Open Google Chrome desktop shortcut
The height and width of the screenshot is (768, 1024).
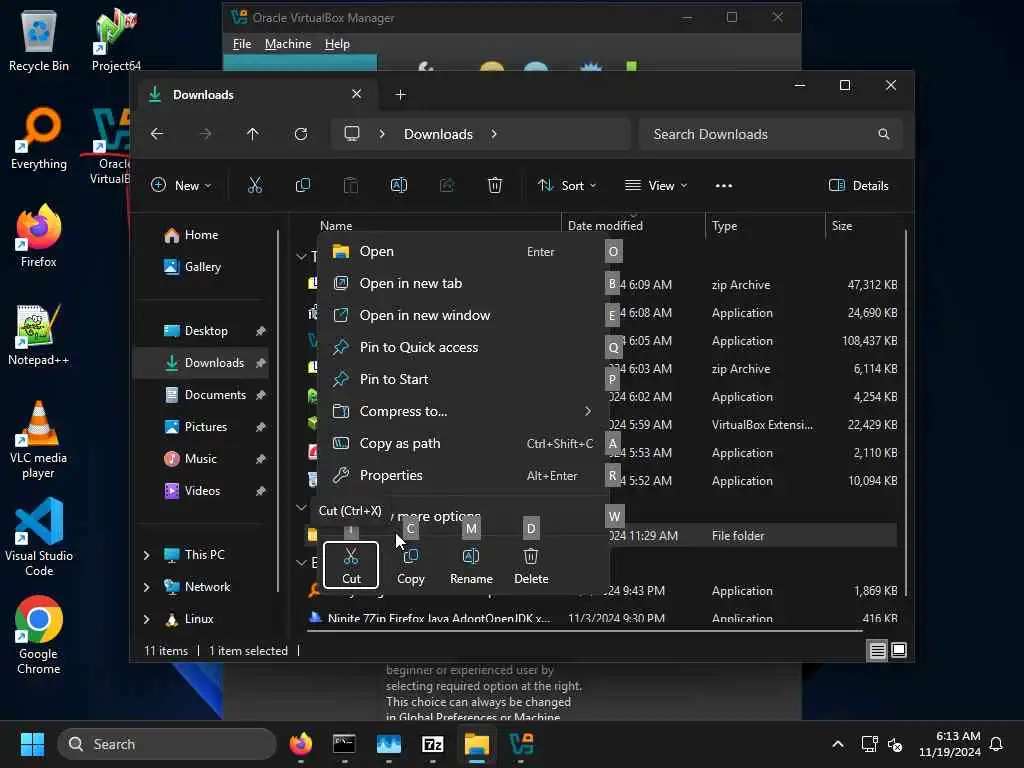coord(39,635)
